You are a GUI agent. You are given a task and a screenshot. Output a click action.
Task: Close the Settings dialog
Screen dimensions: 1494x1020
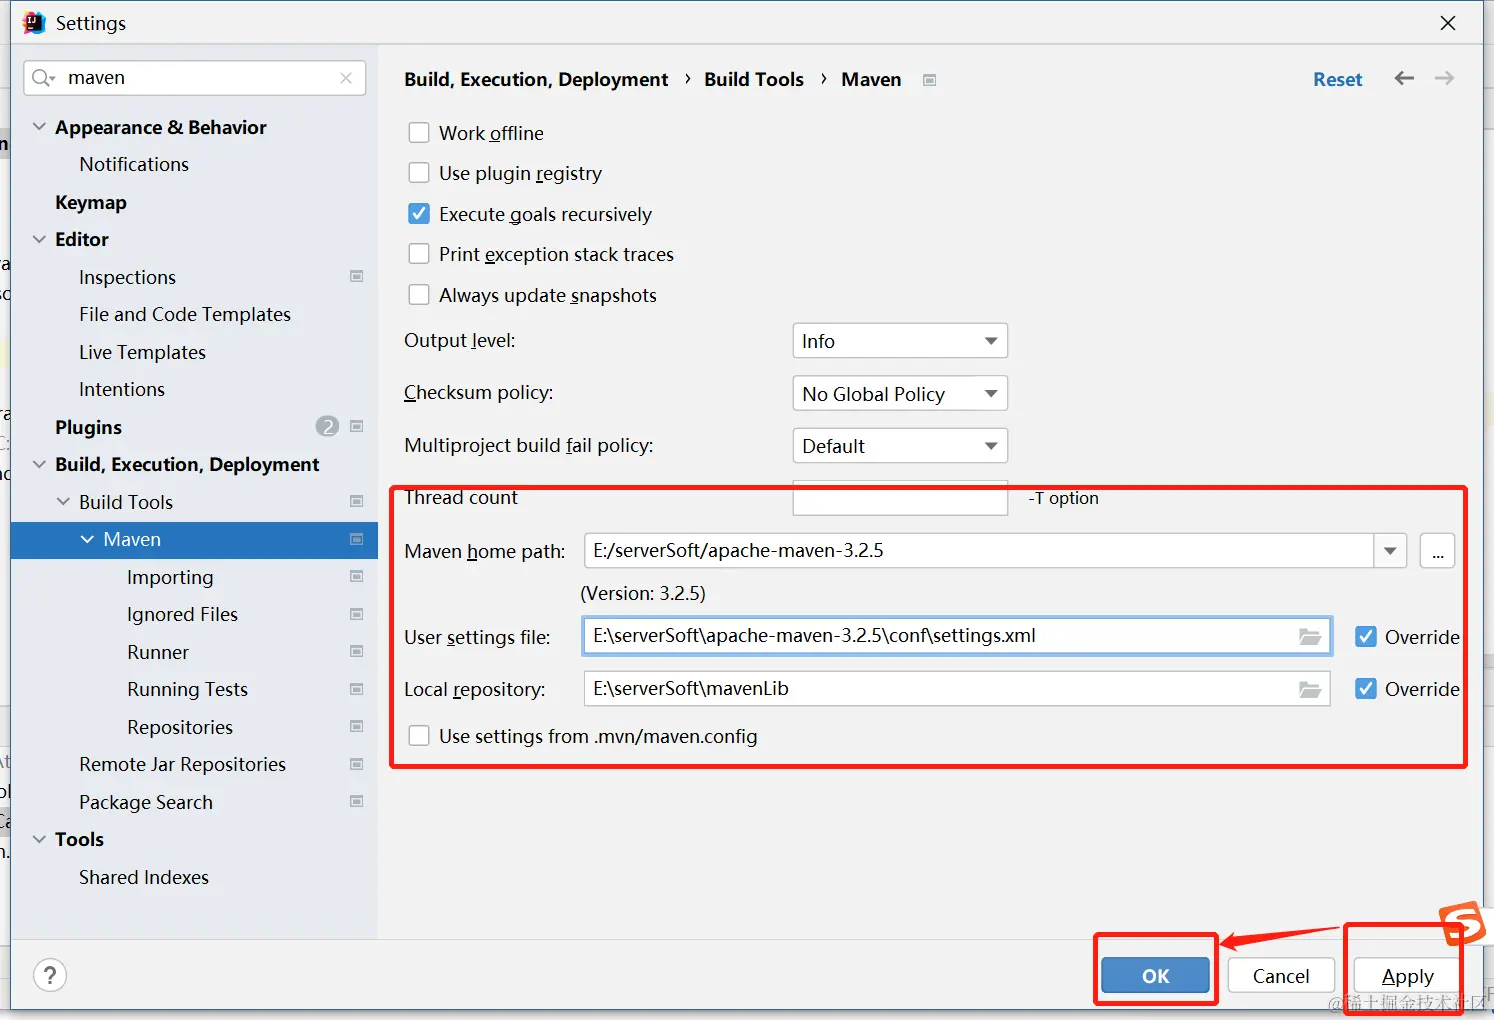1447,23
